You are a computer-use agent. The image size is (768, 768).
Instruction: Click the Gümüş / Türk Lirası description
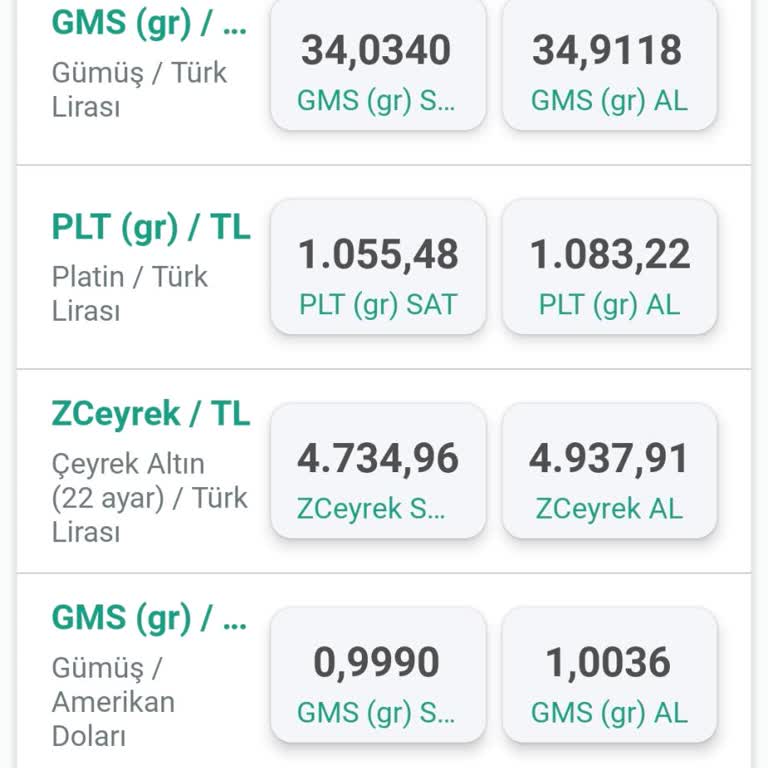click(x=139, y=89)
